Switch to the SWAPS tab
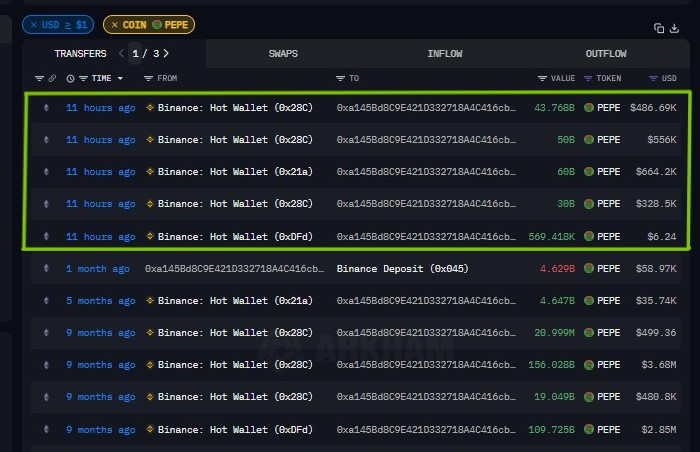 point(283,53)
